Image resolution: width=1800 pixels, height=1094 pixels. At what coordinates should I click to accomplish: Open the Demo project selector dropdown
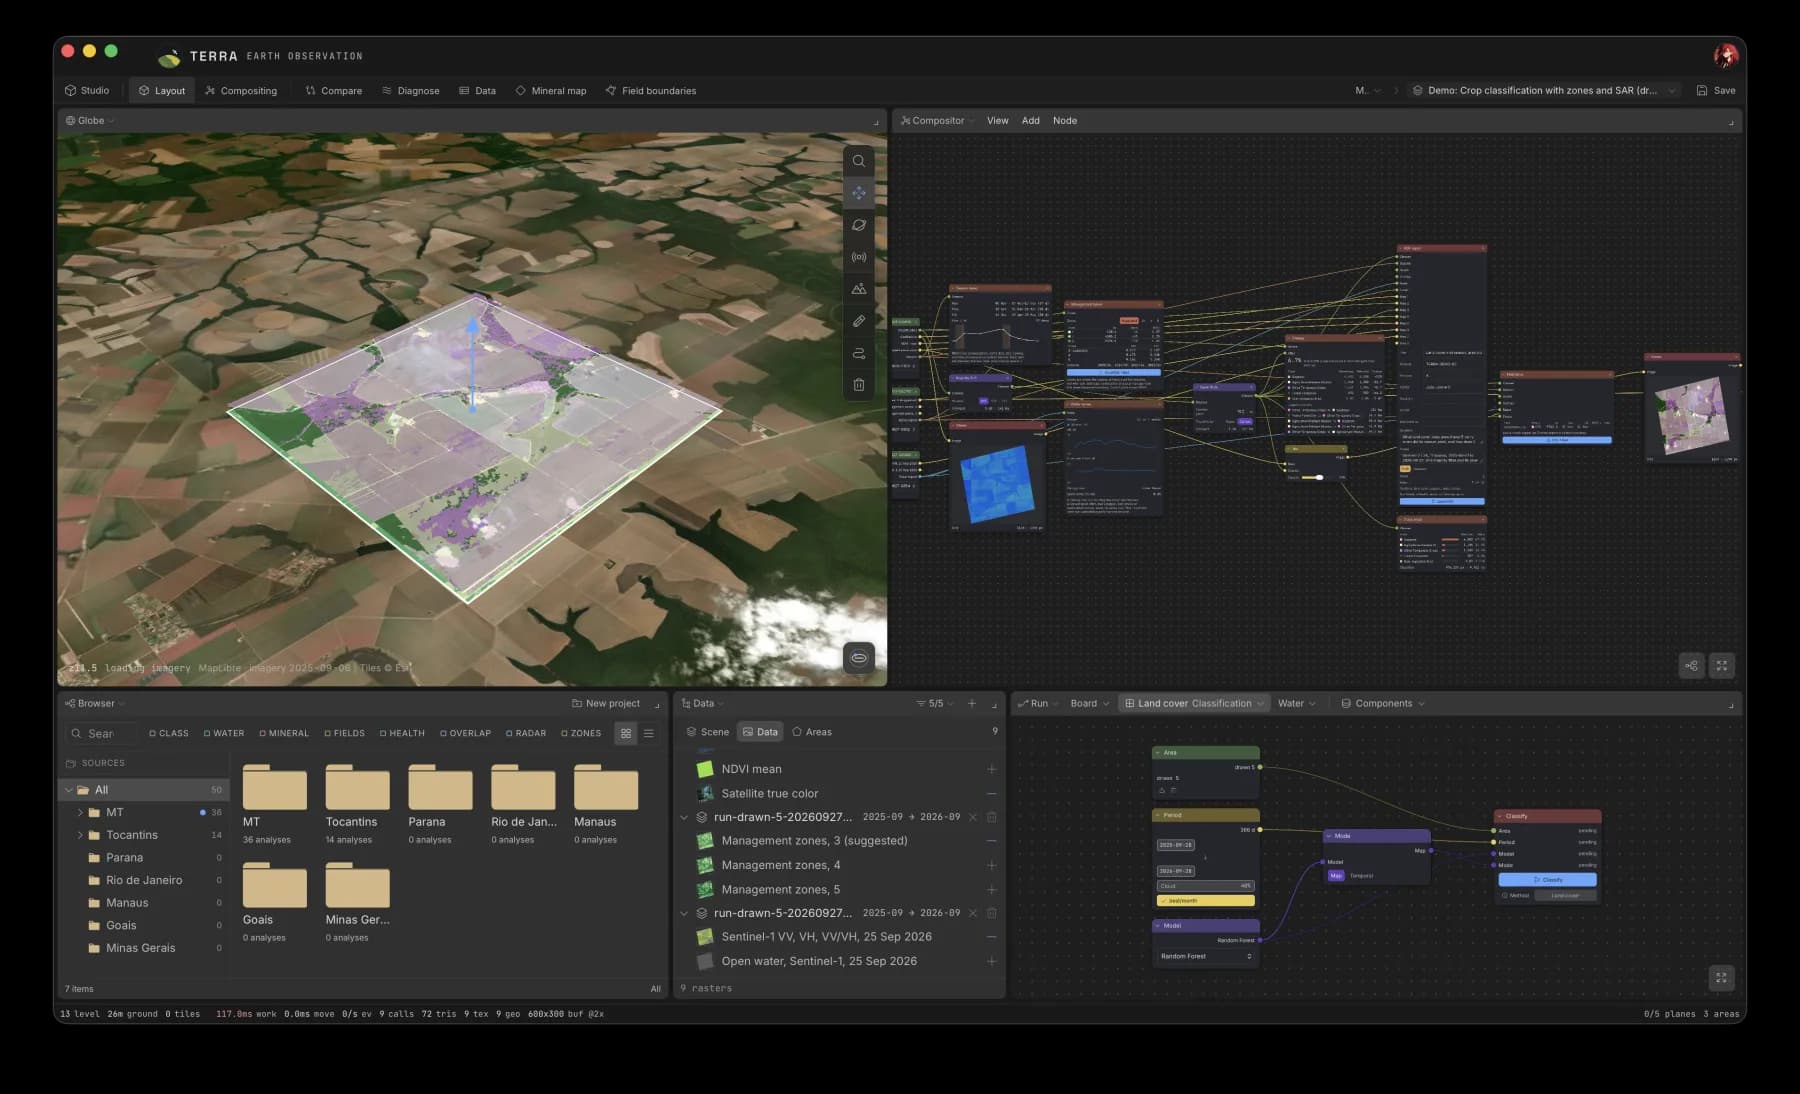point(1545,91)
